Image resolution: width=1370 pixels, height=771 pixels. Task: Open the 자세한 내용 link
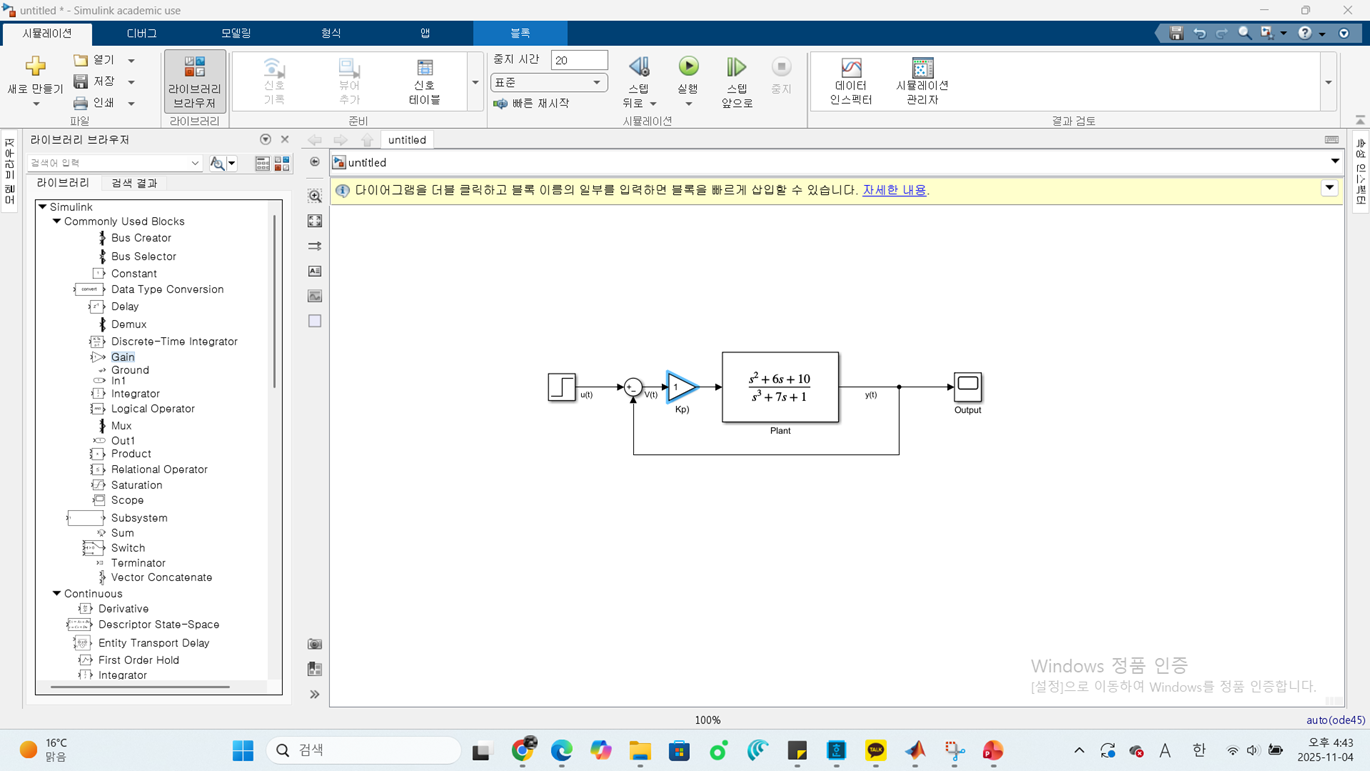pos(894,190)
